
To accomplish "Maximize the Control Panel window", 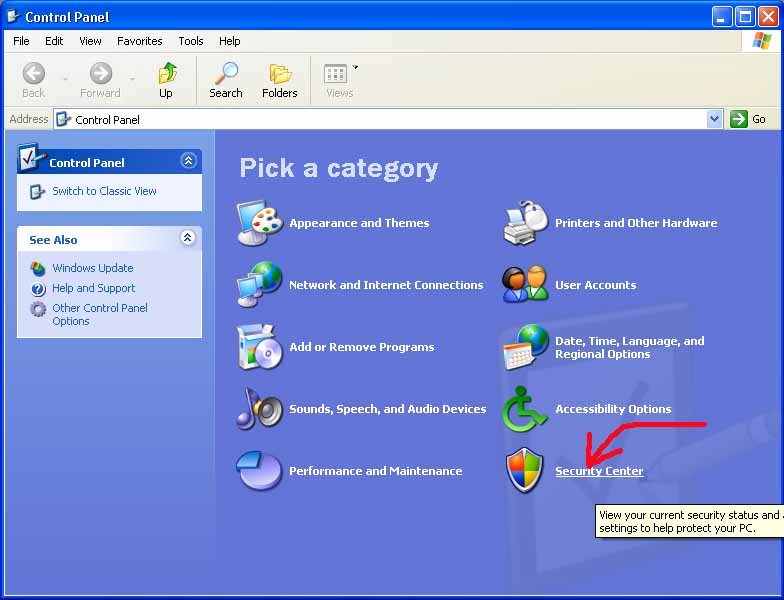I will (745, 17).
